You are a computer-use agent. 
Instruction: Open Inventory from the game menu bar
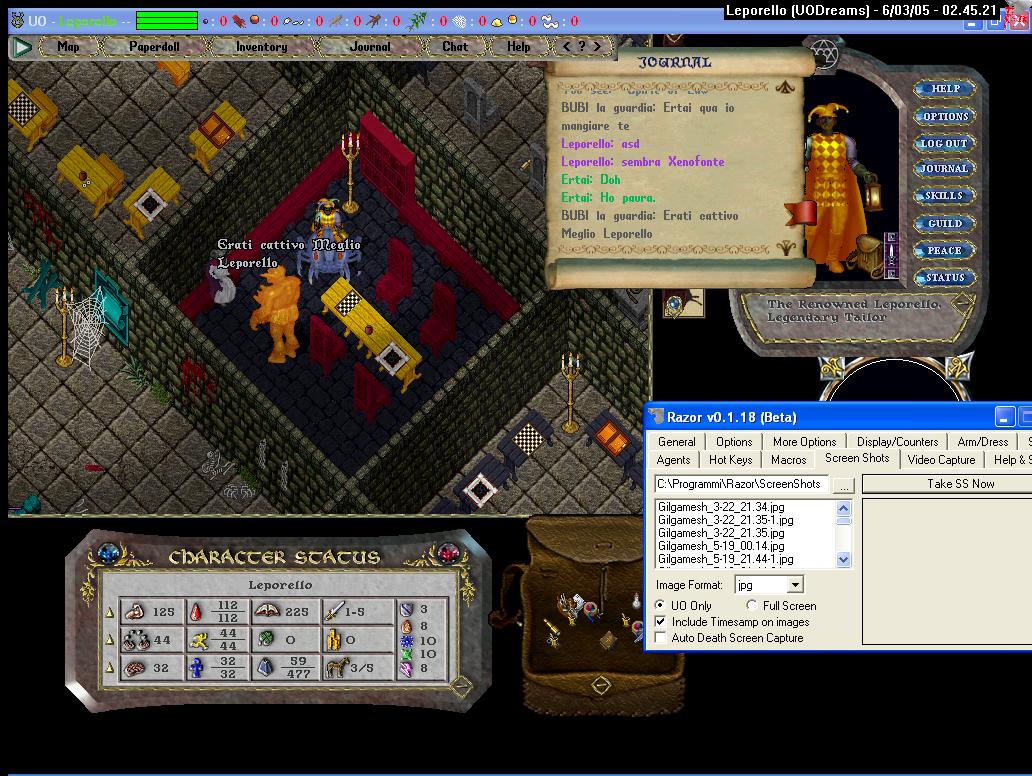point(261,47)
